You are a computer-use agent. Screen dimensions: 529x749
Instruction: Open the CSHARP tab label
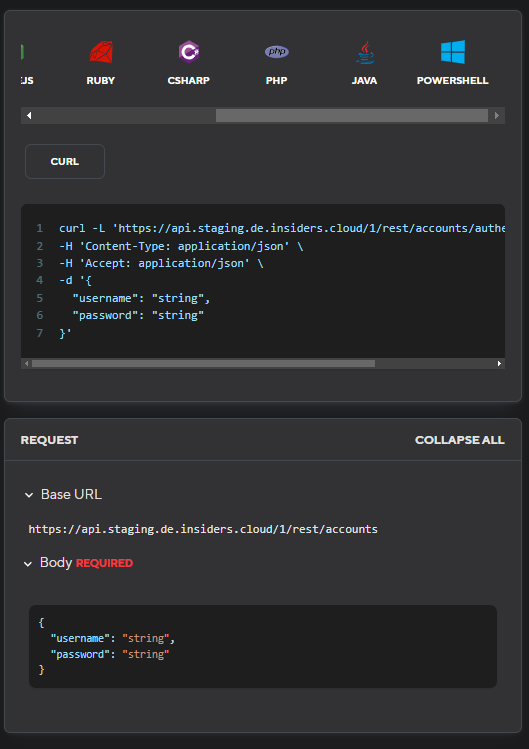tap(188, 81)
